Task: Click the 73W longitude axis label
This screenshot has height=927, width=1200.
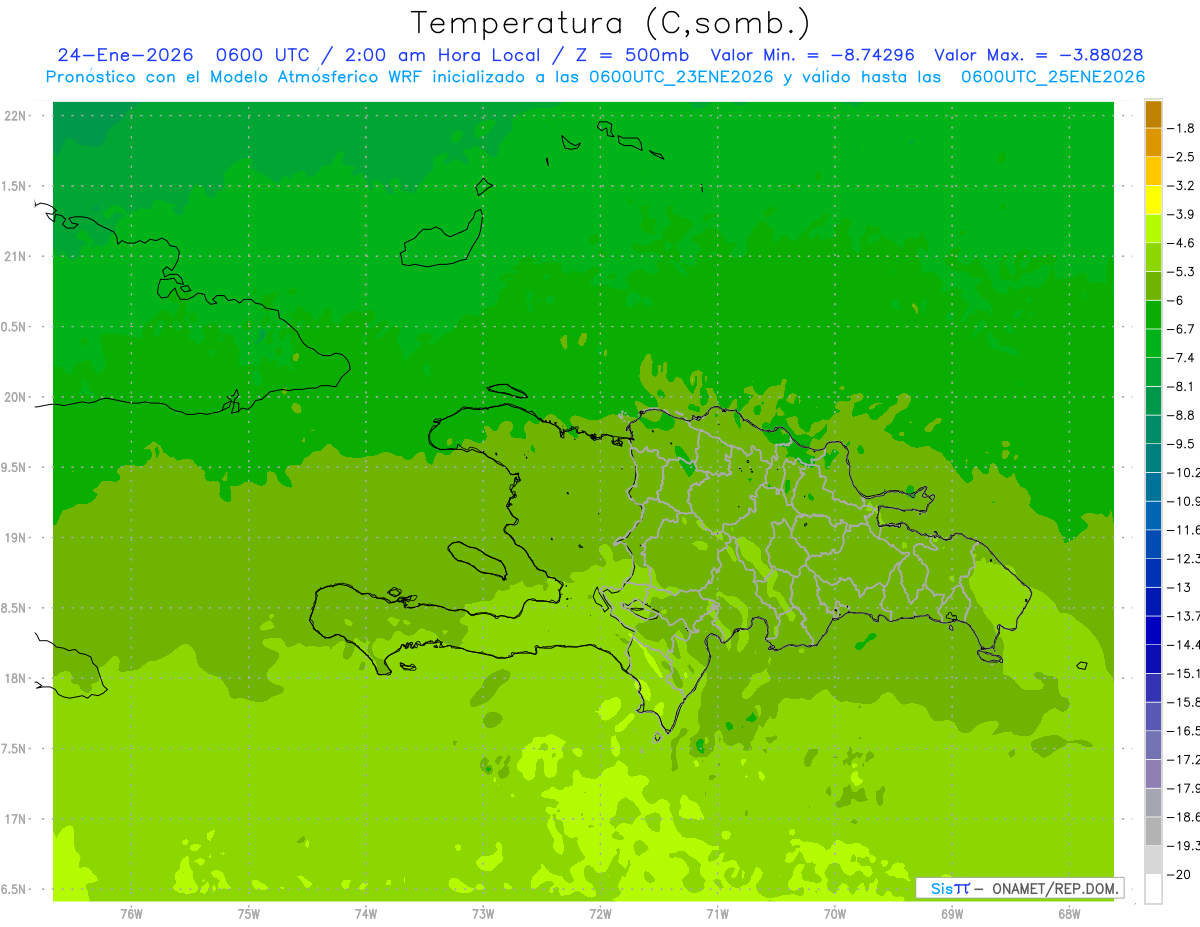Action: (483, 913)
